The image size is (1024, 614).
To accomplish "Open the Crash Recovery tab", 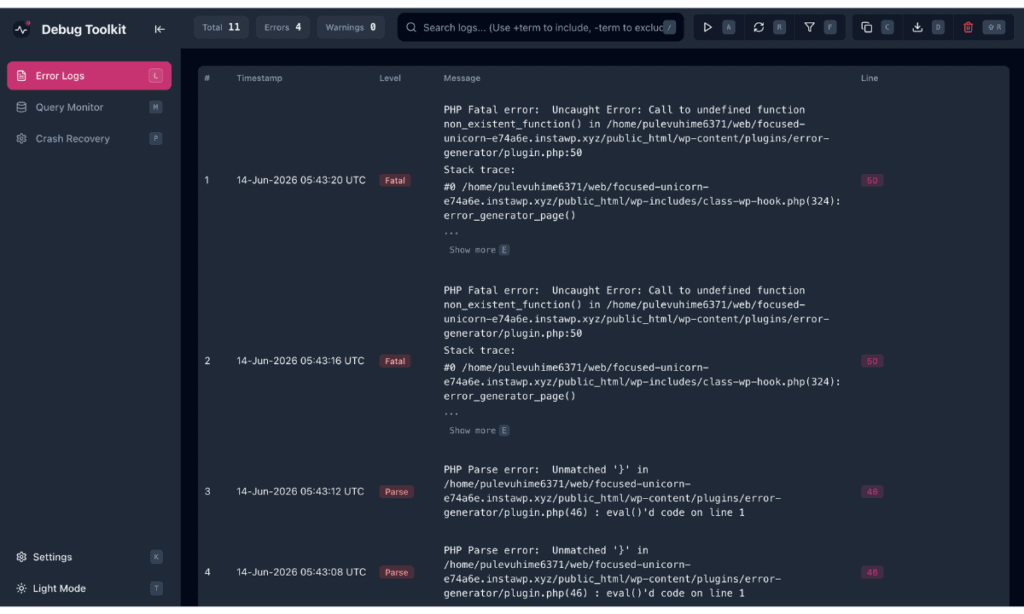I will click(89, 138).
